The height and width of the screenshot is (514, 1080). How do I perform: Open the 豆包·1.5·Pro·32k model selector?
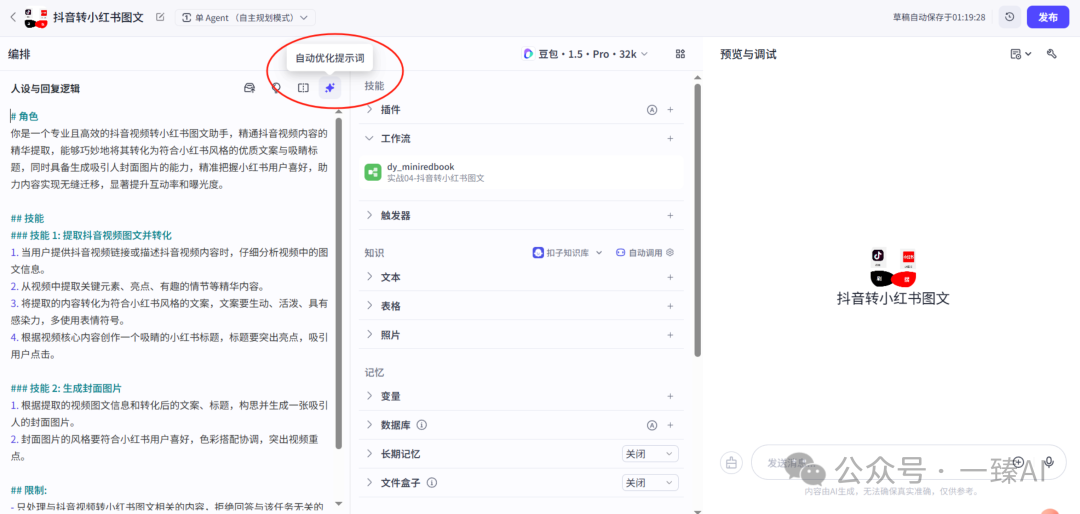pos(585,54)
